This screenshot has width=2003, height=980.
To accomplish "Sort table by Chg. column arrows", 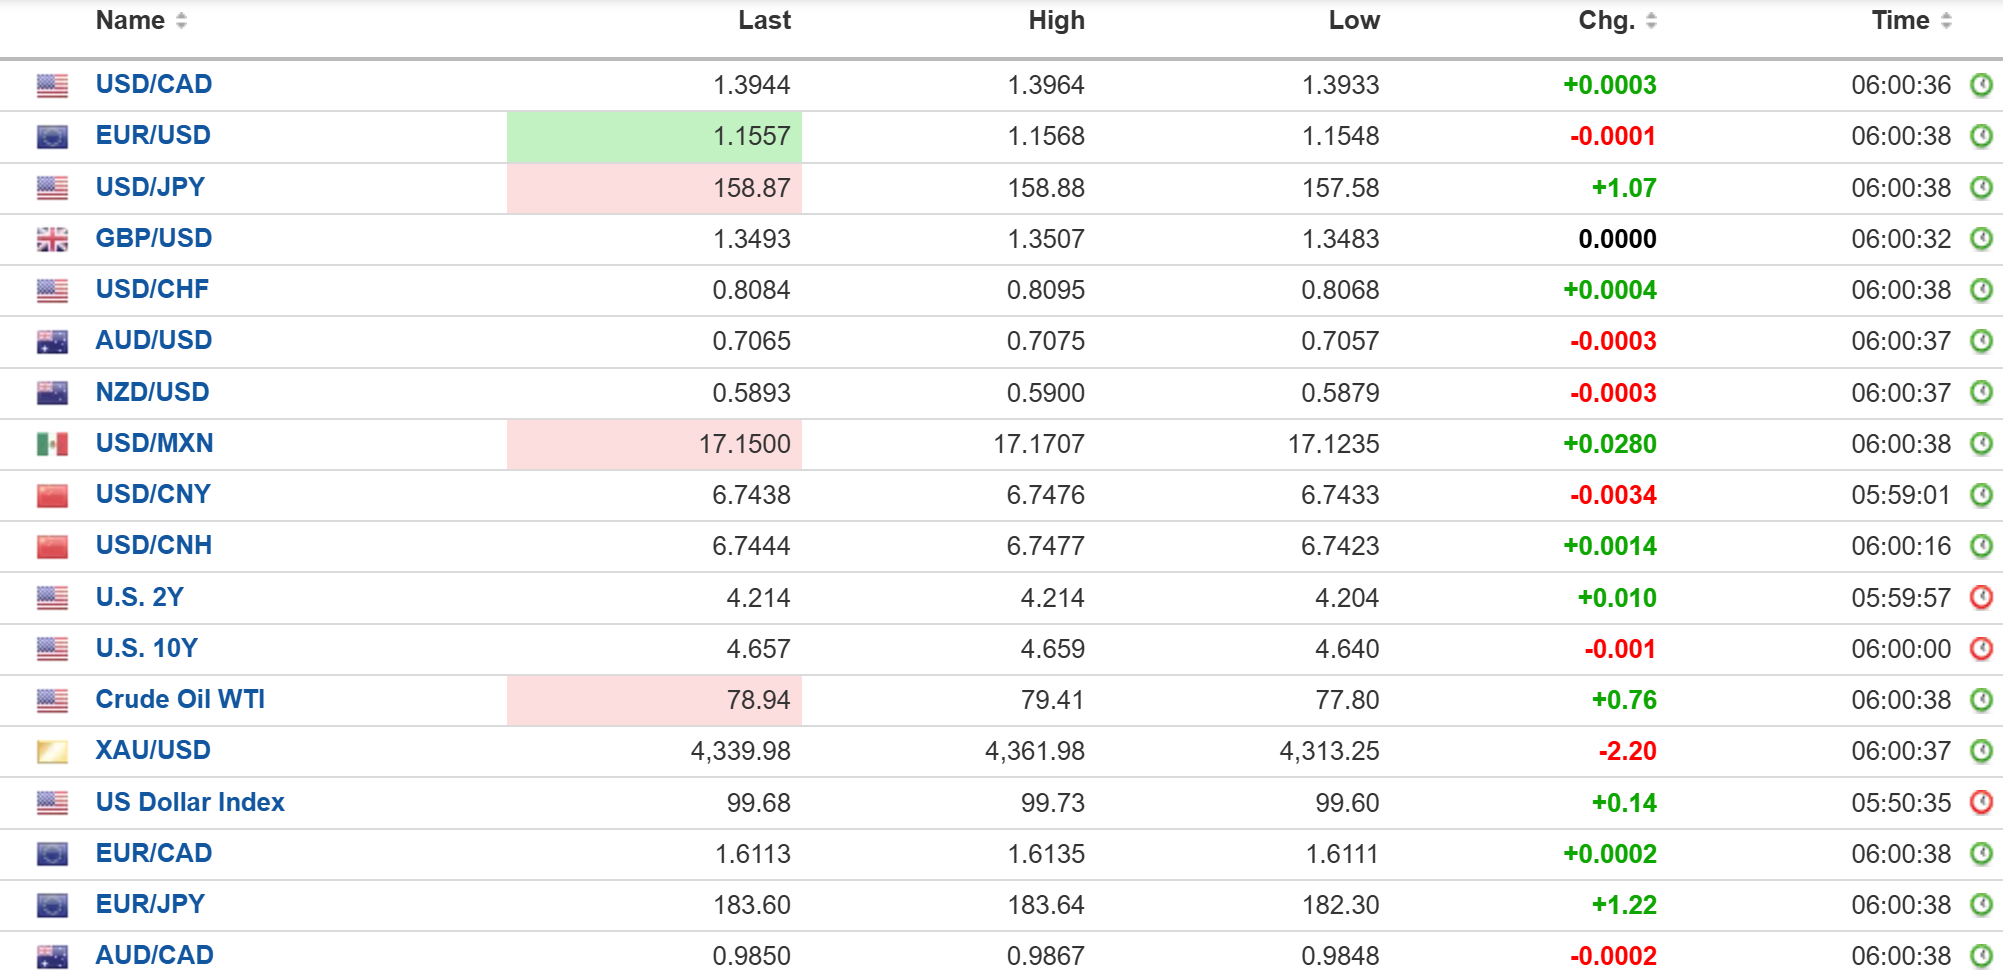I will click(1651, 20).
